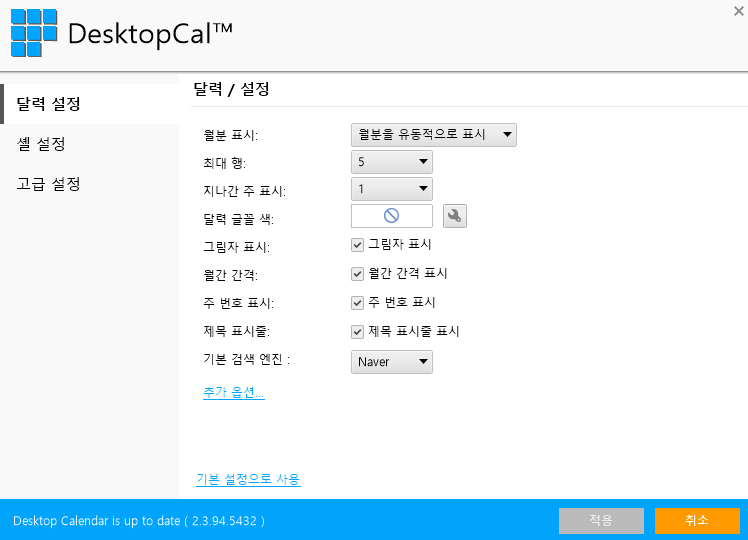Open the 달력 글꼴 색 color swatch
748x540 pixels.
pos(392,216)
